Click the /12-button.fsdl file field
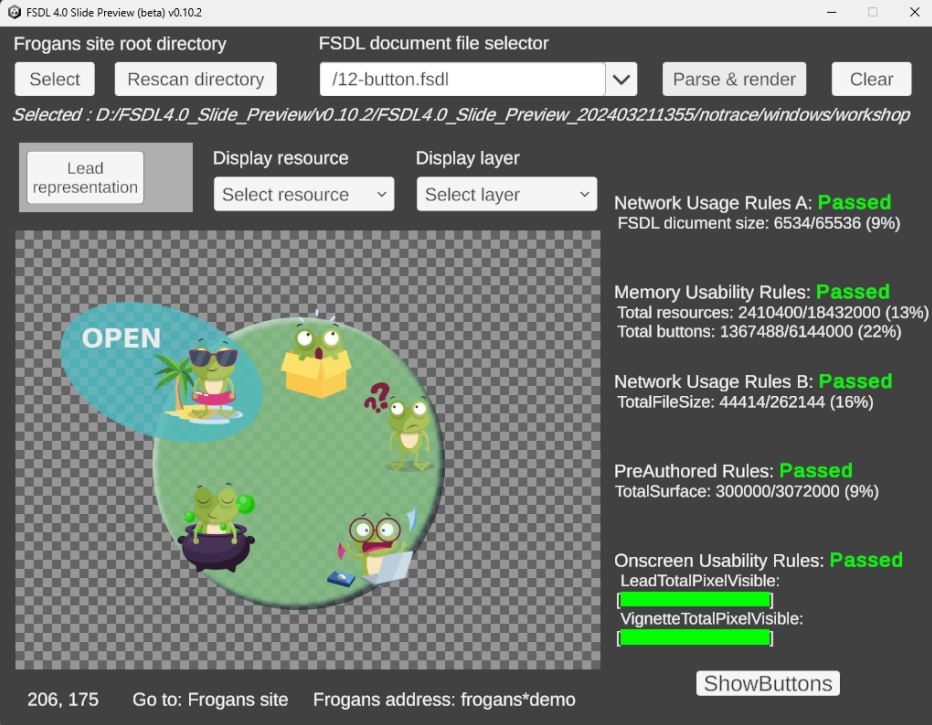Viewport: 932px width, 725px height. coord(462,79)
